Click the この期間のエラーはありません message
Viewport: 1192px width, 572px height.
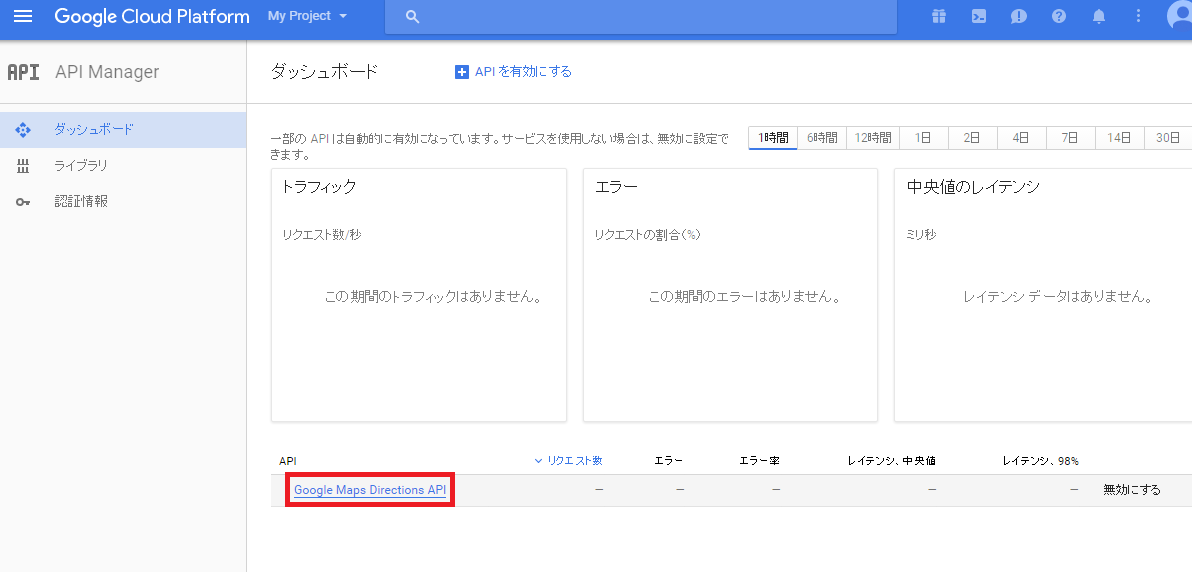pos(744,297)
